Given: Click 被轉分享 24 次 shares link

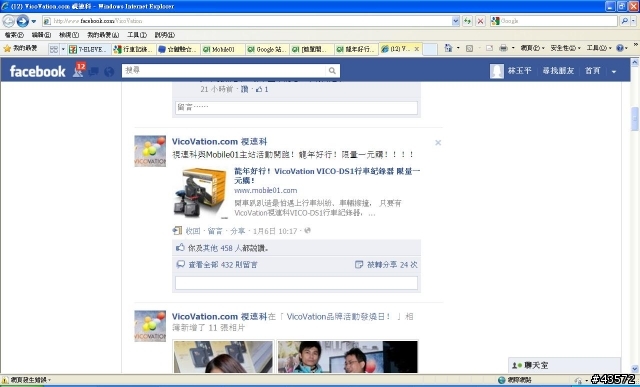Looking at the screenshot, I should (392, 265).
